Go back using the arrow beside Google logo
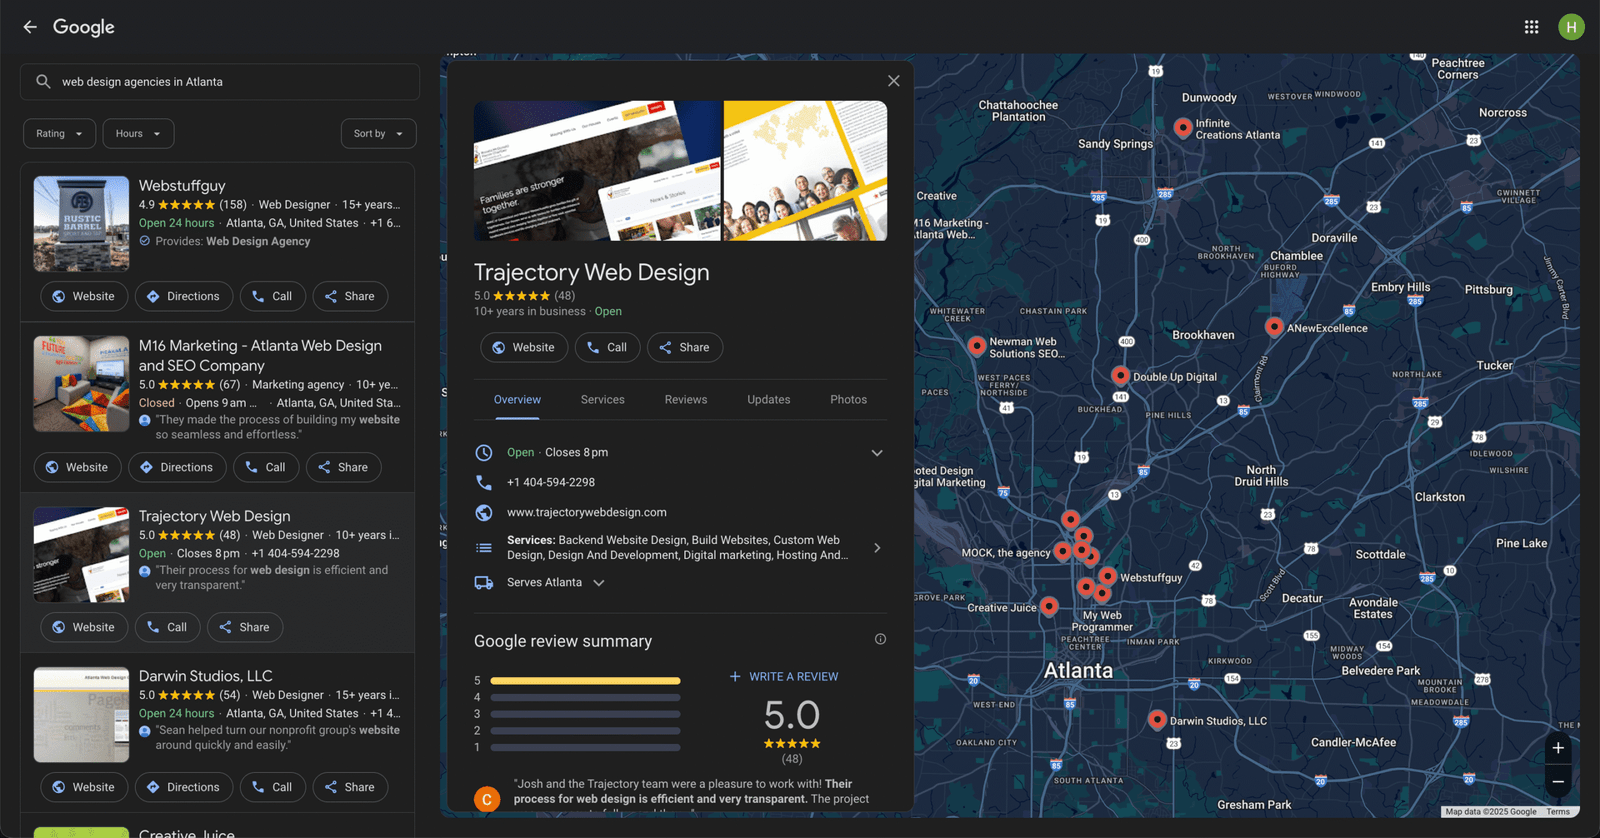The width and height of the screenshot is (1600, 838). 30,27
